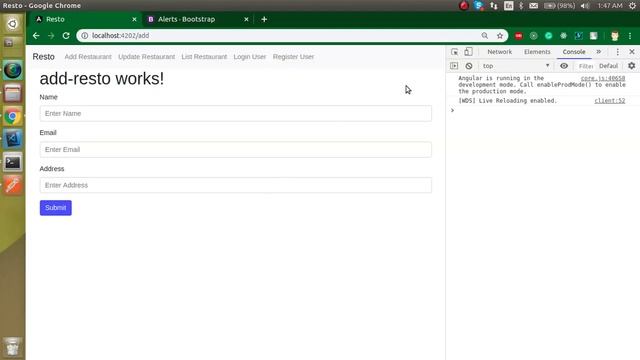This screenshot has height=360, width=640.
Task: Focus the Enter Address input field
Action: (236, 185)
